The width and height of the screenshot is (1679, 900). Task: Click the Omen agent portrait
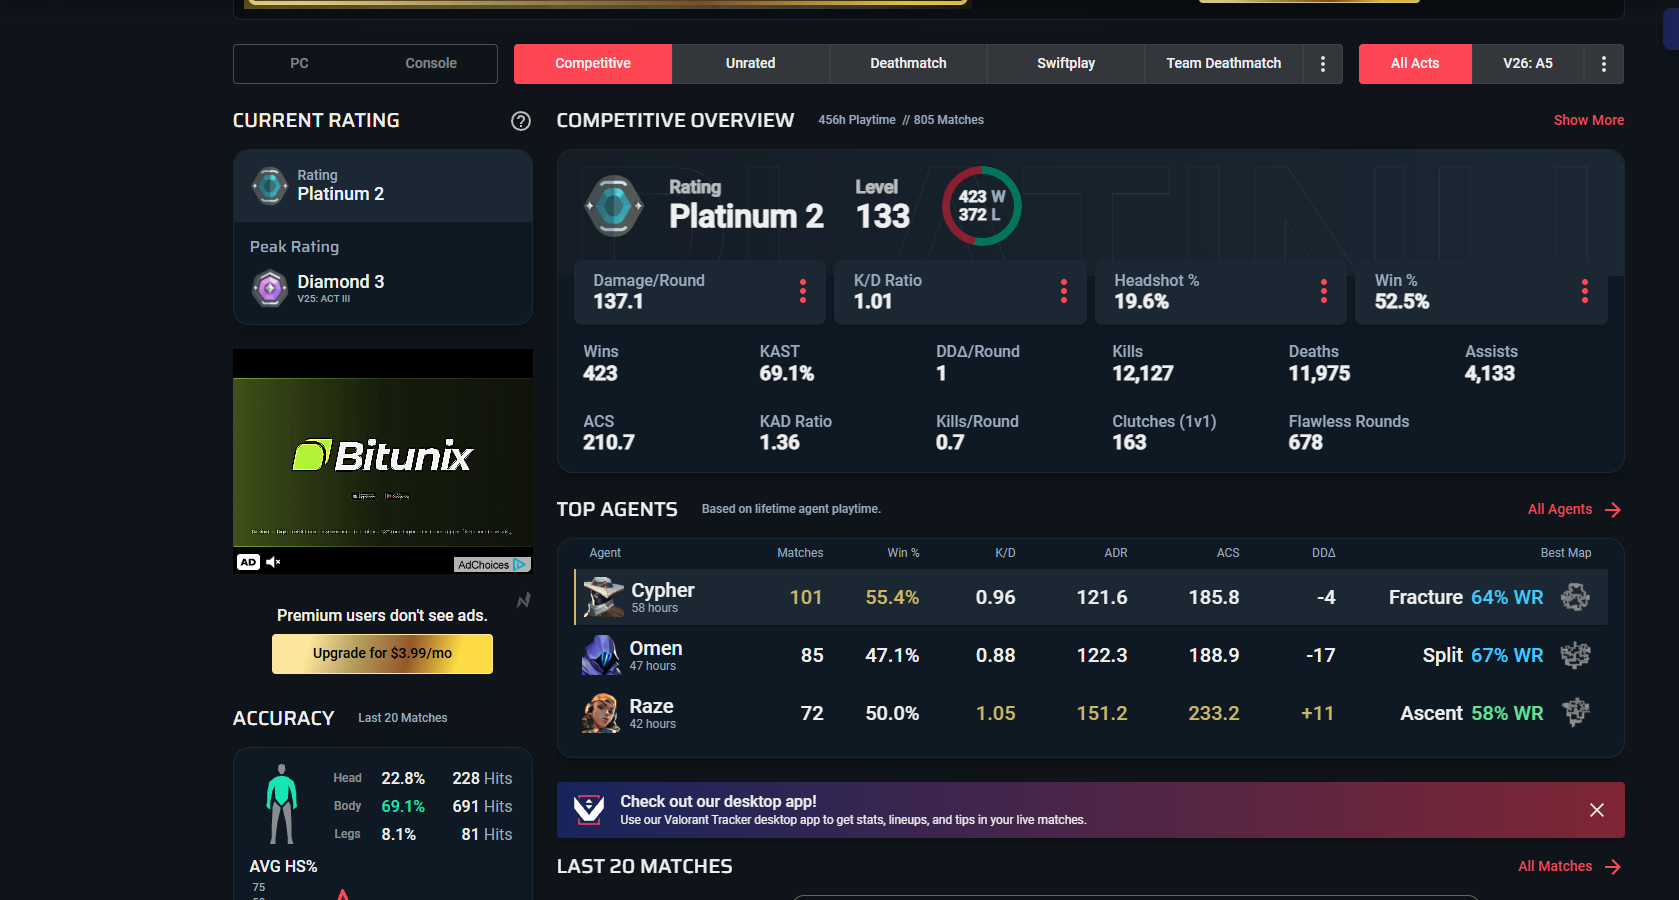[x=601, y=655]
